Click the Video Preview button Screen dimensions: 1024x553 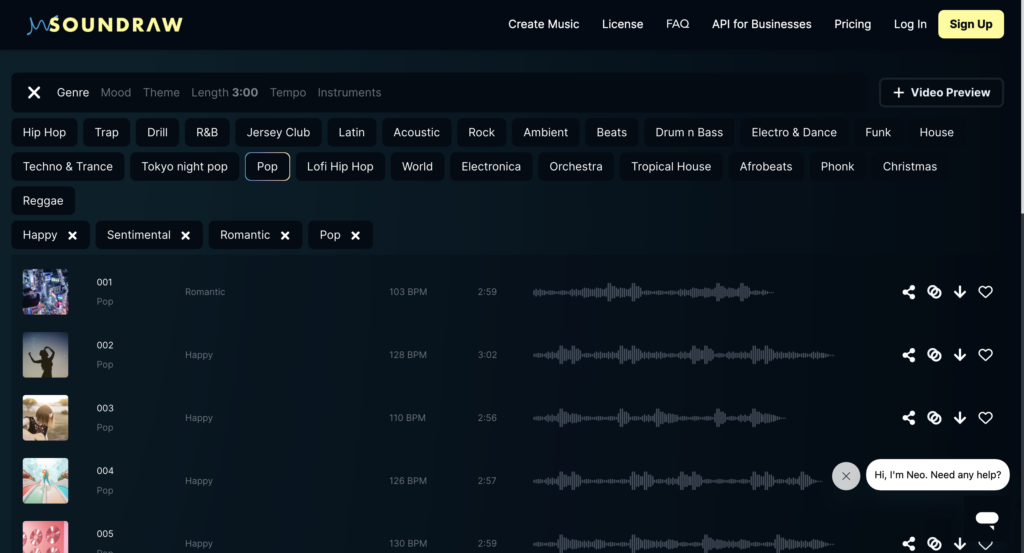940,92
